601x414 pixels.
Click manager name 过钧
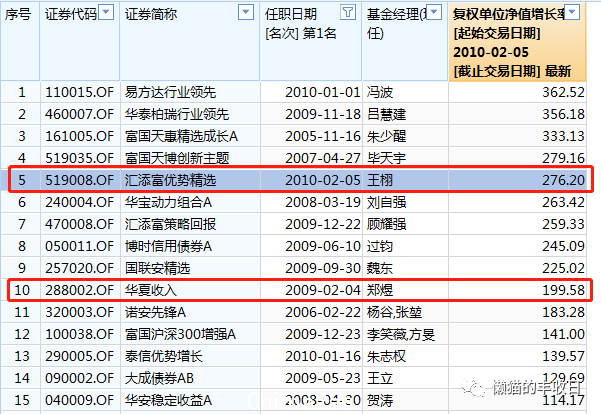pos(379,246)
